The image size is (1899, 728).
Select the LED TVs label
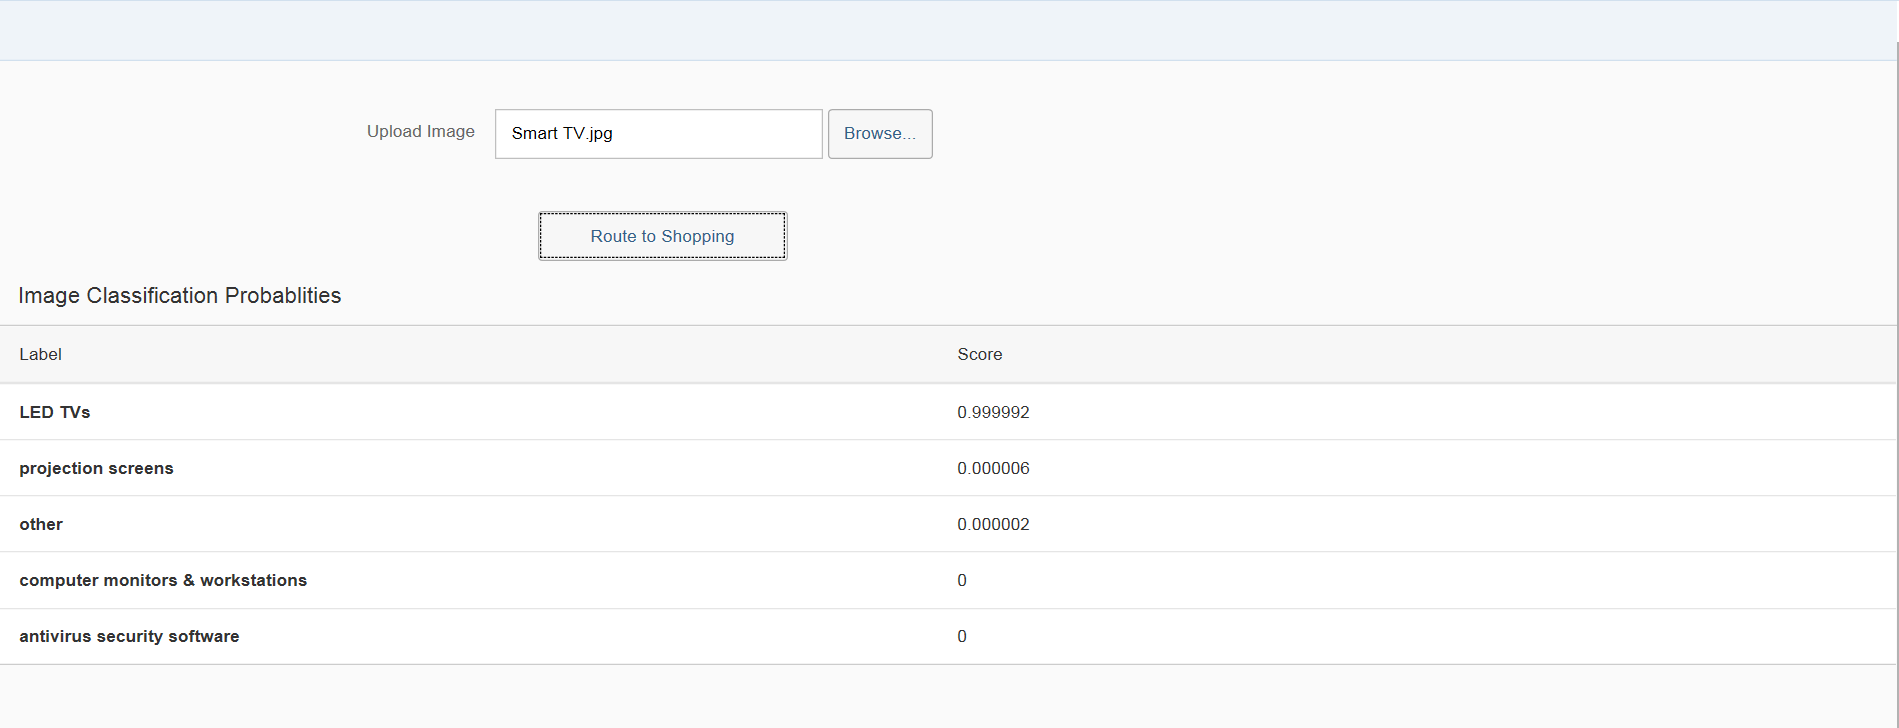tap(55, 412)
